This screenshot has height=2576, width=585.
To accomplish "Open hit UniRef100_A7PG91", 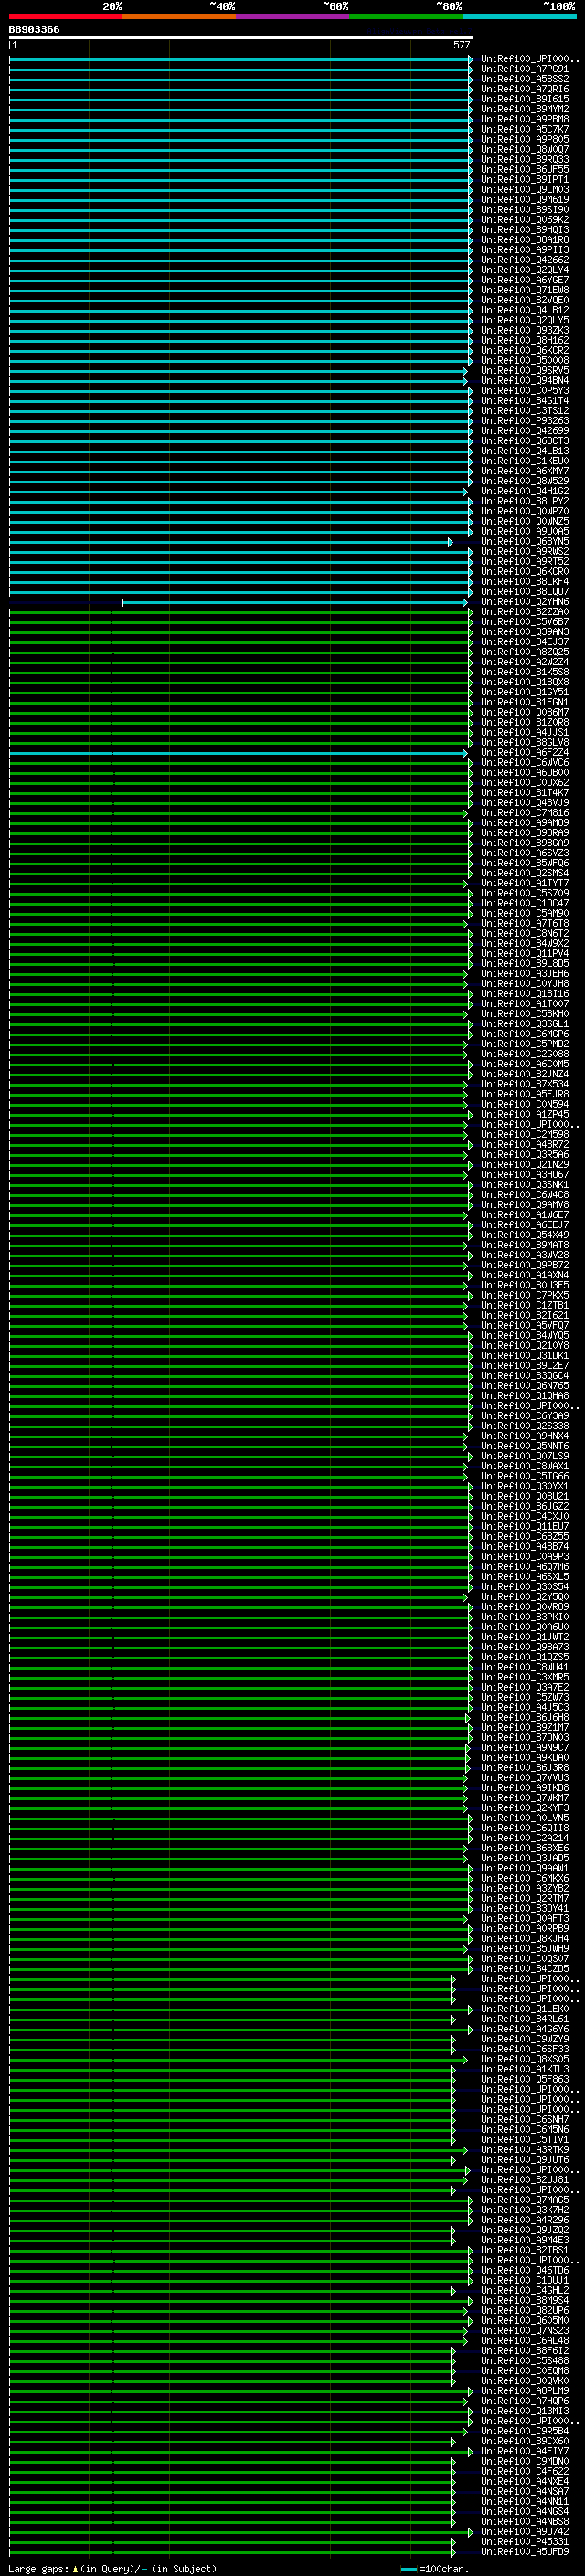I will (x=525, y=69).
